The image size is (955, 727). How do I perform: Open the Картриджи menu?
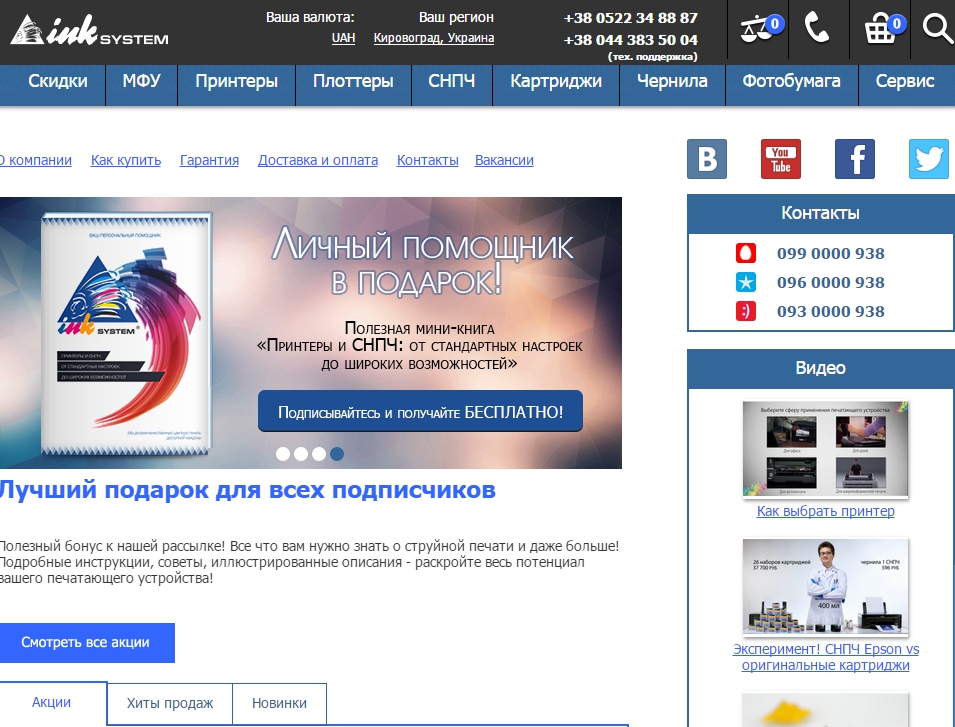click(556, 82)
